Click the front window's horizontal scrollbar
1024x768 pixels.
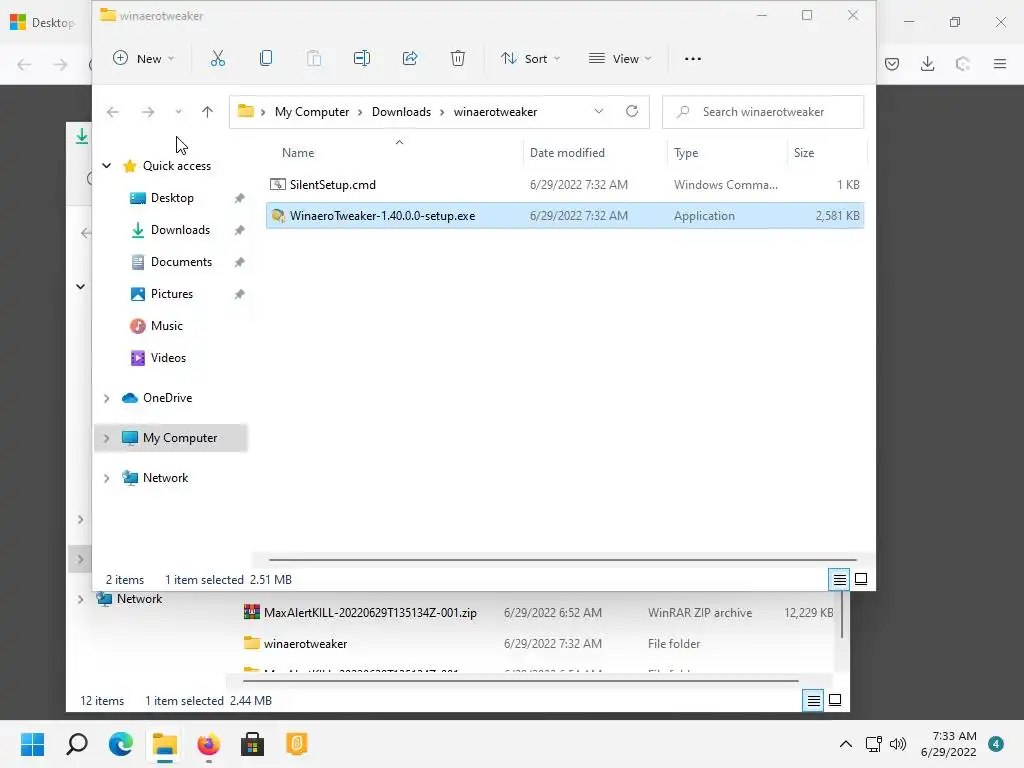(562, 560)
